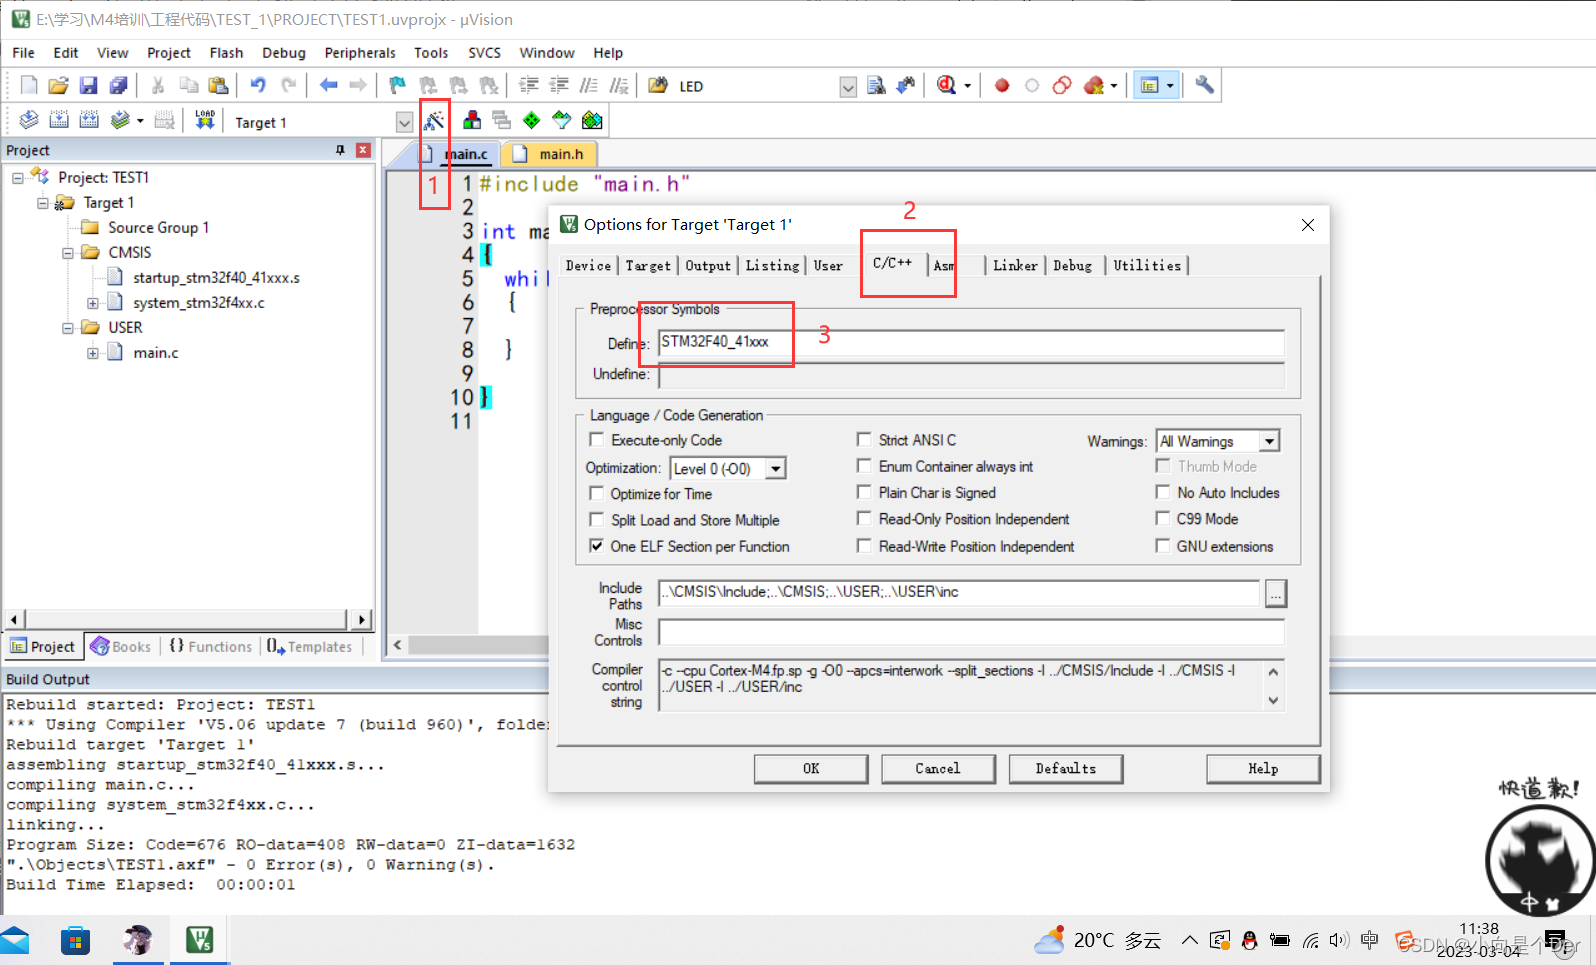This screenshot has height=965, width=1596.
Task: Click the compiler control string scroll-down arrow
Action: coord(1273,700)
